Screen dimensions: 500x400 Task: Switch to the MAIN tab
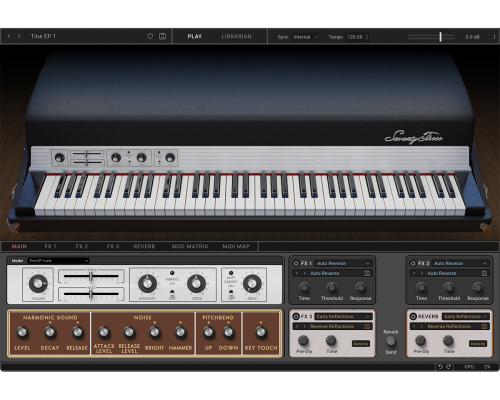pos(19,246)
